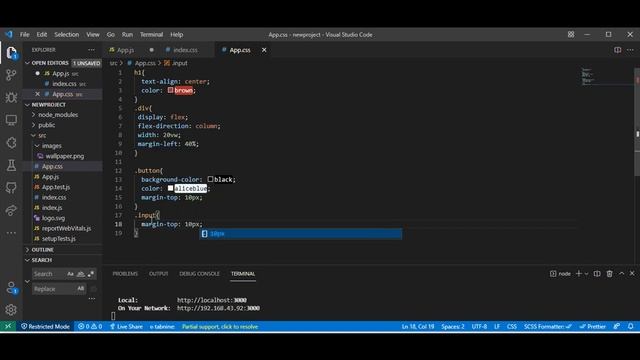Split the editor to the right
The height and width of the screenshot is (360, 640).
(618, 50)
